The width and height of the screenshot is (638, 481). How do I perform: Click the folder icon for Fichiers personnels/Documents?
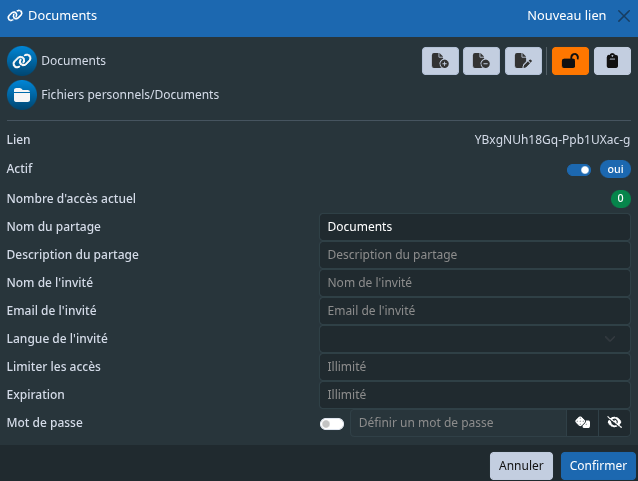[22, 95]
